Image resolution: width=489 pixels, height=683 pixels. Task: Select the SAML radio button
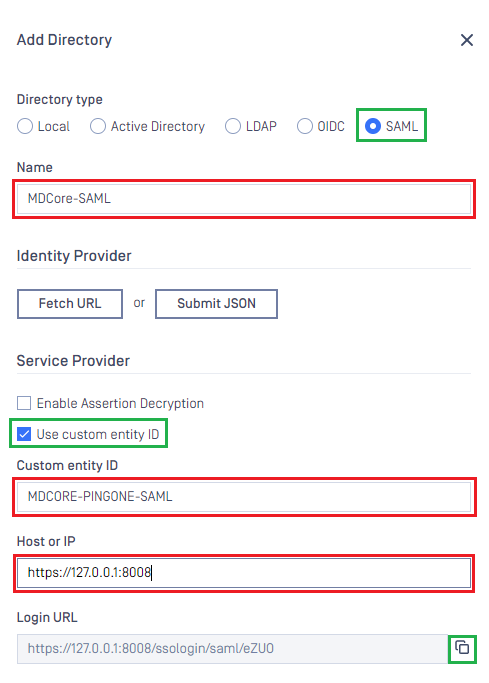373,126
